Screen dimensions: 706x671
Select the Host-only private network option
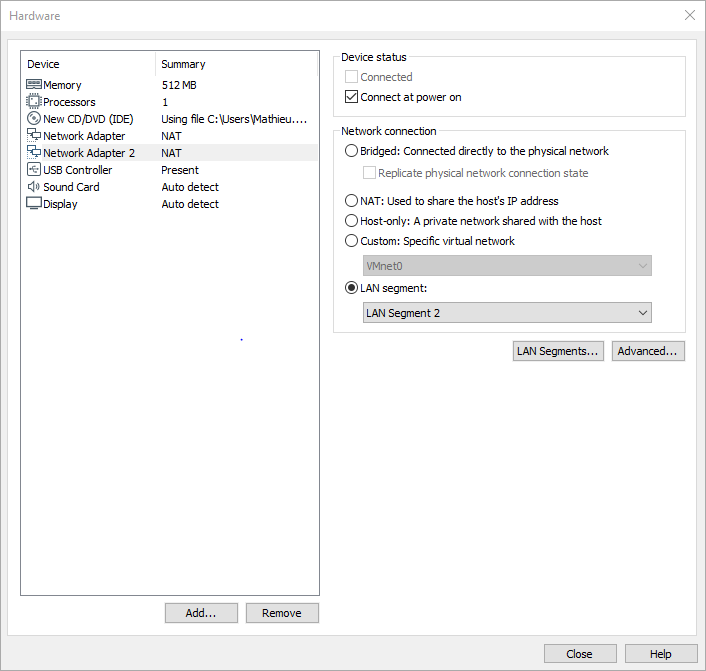351,221
